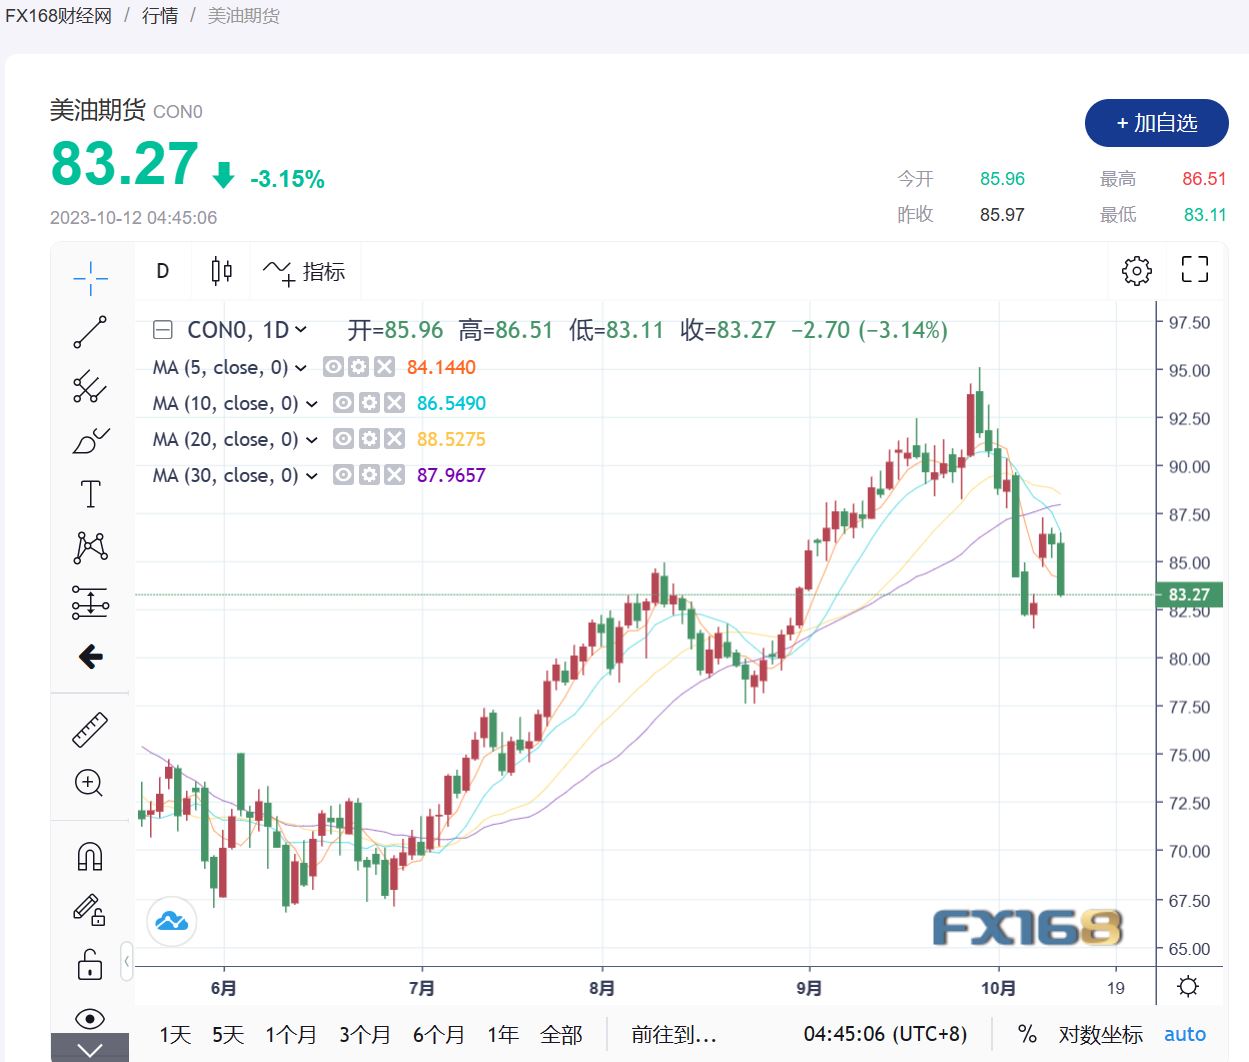Toggle lock all drawing tools
The width and height of the screenshot is (1249, 1062).
90,965
